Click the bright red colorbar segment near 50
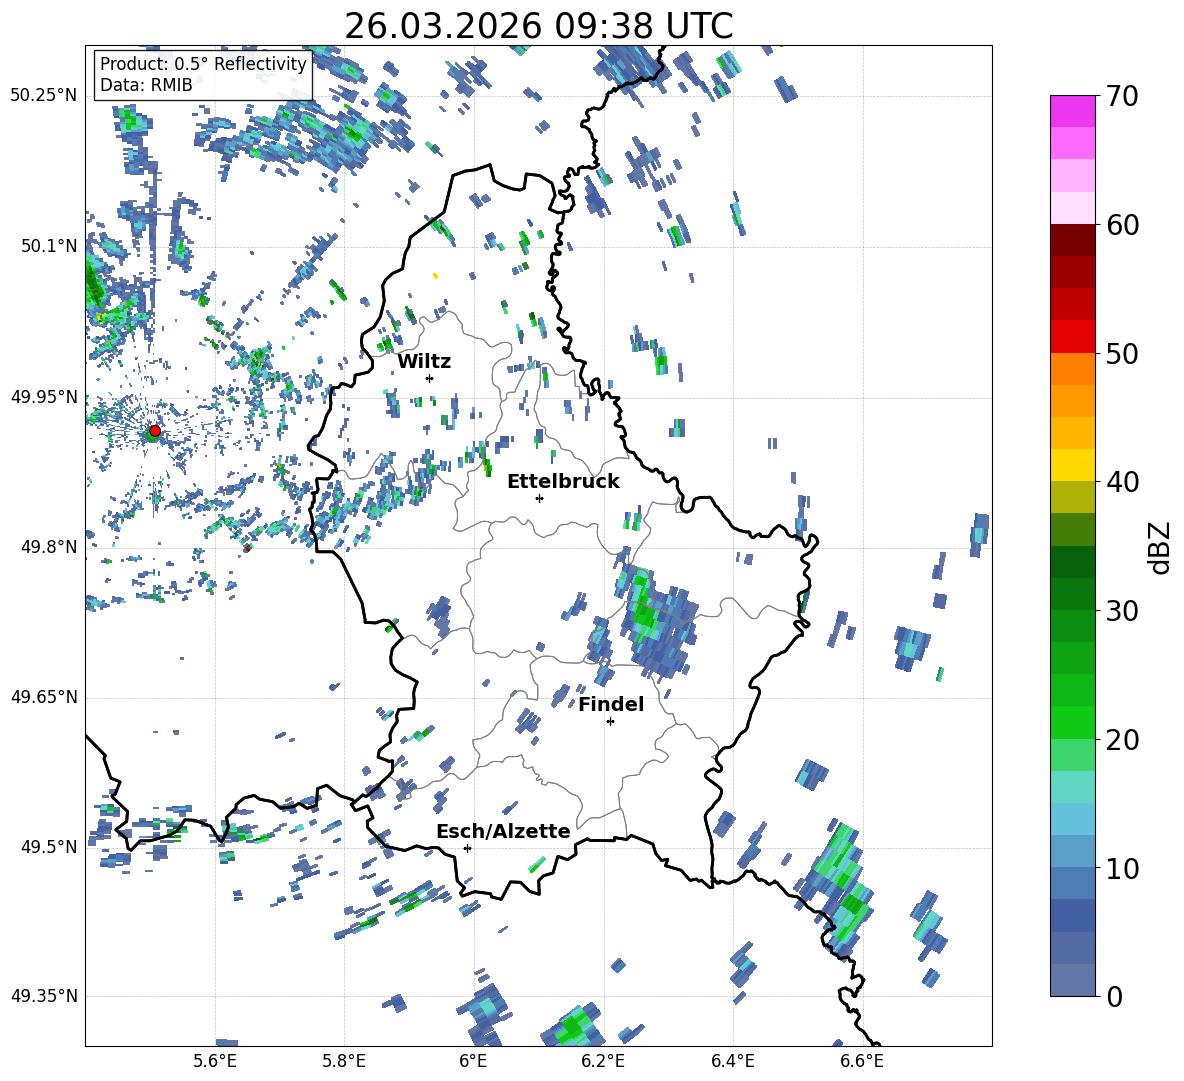The height and width of the screenshot is (1081, 1184). [1072, 337]
